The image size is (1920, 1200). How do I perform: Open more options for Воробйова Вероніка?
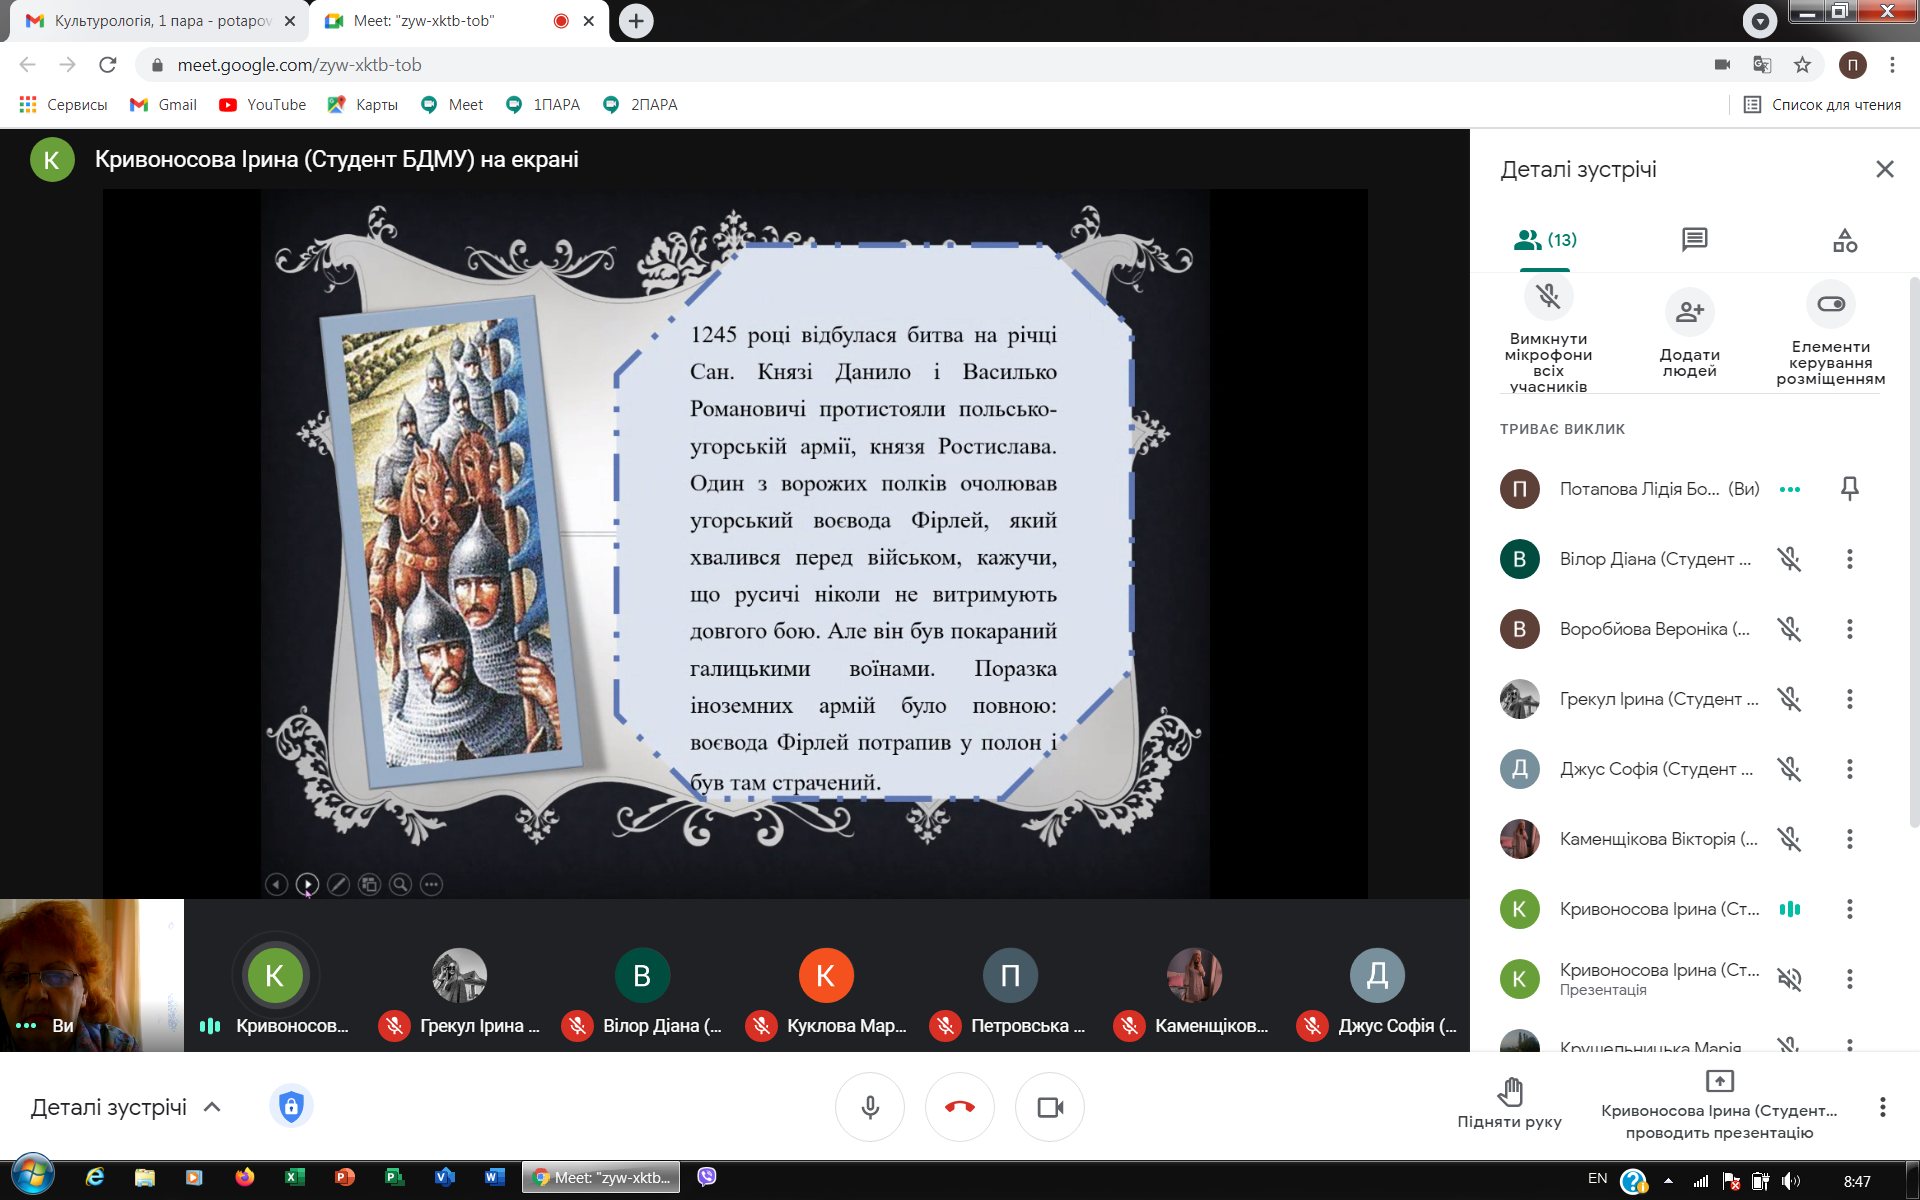pos(1850,629)
